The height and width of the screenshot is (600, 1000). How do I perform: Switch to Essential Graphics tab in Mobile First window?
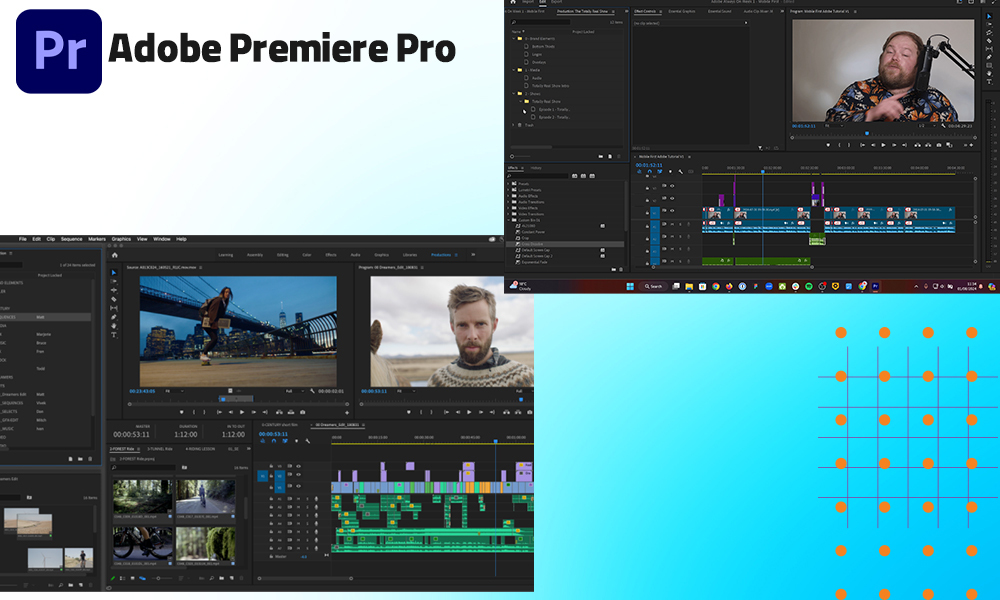coord(682,11)
